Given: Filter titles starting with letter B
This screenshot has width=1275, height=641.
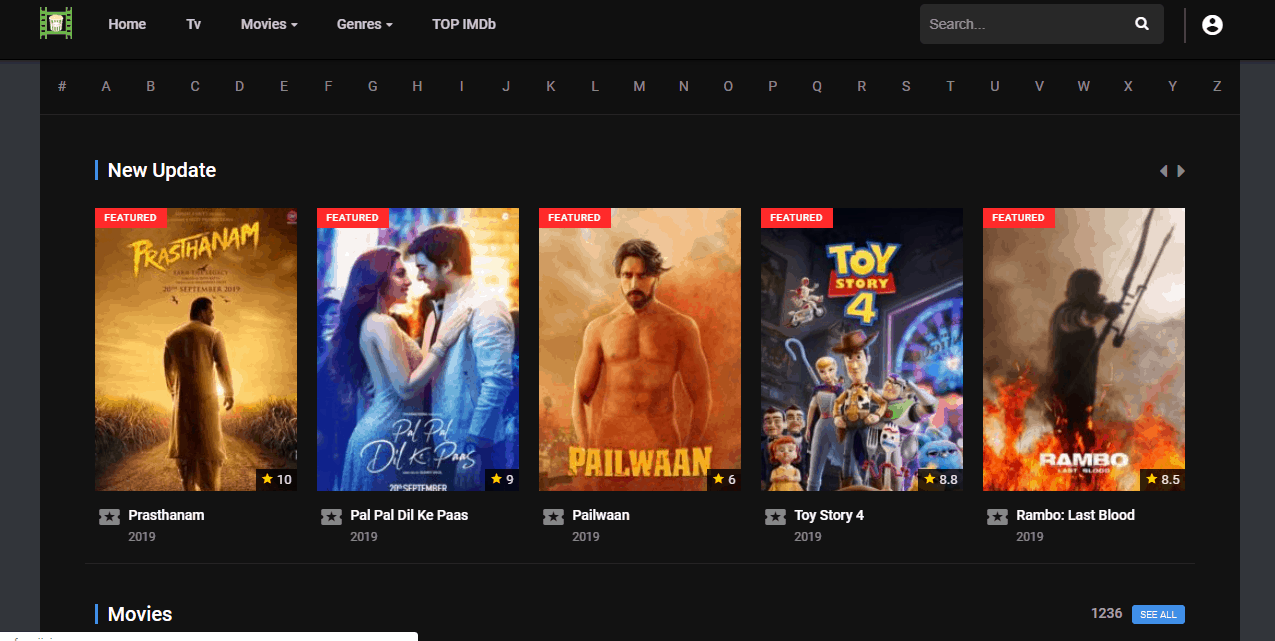Looking at the screenshot, I should click(151, 86).
